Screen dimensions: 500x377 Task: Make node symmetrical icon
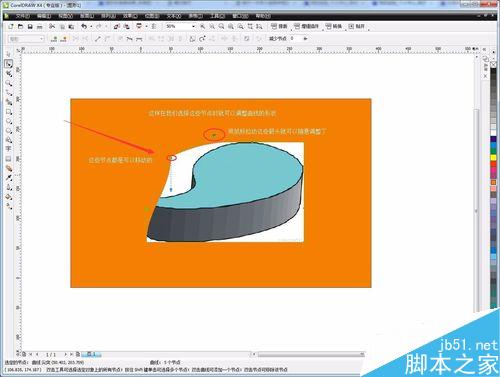pos(139,39)
